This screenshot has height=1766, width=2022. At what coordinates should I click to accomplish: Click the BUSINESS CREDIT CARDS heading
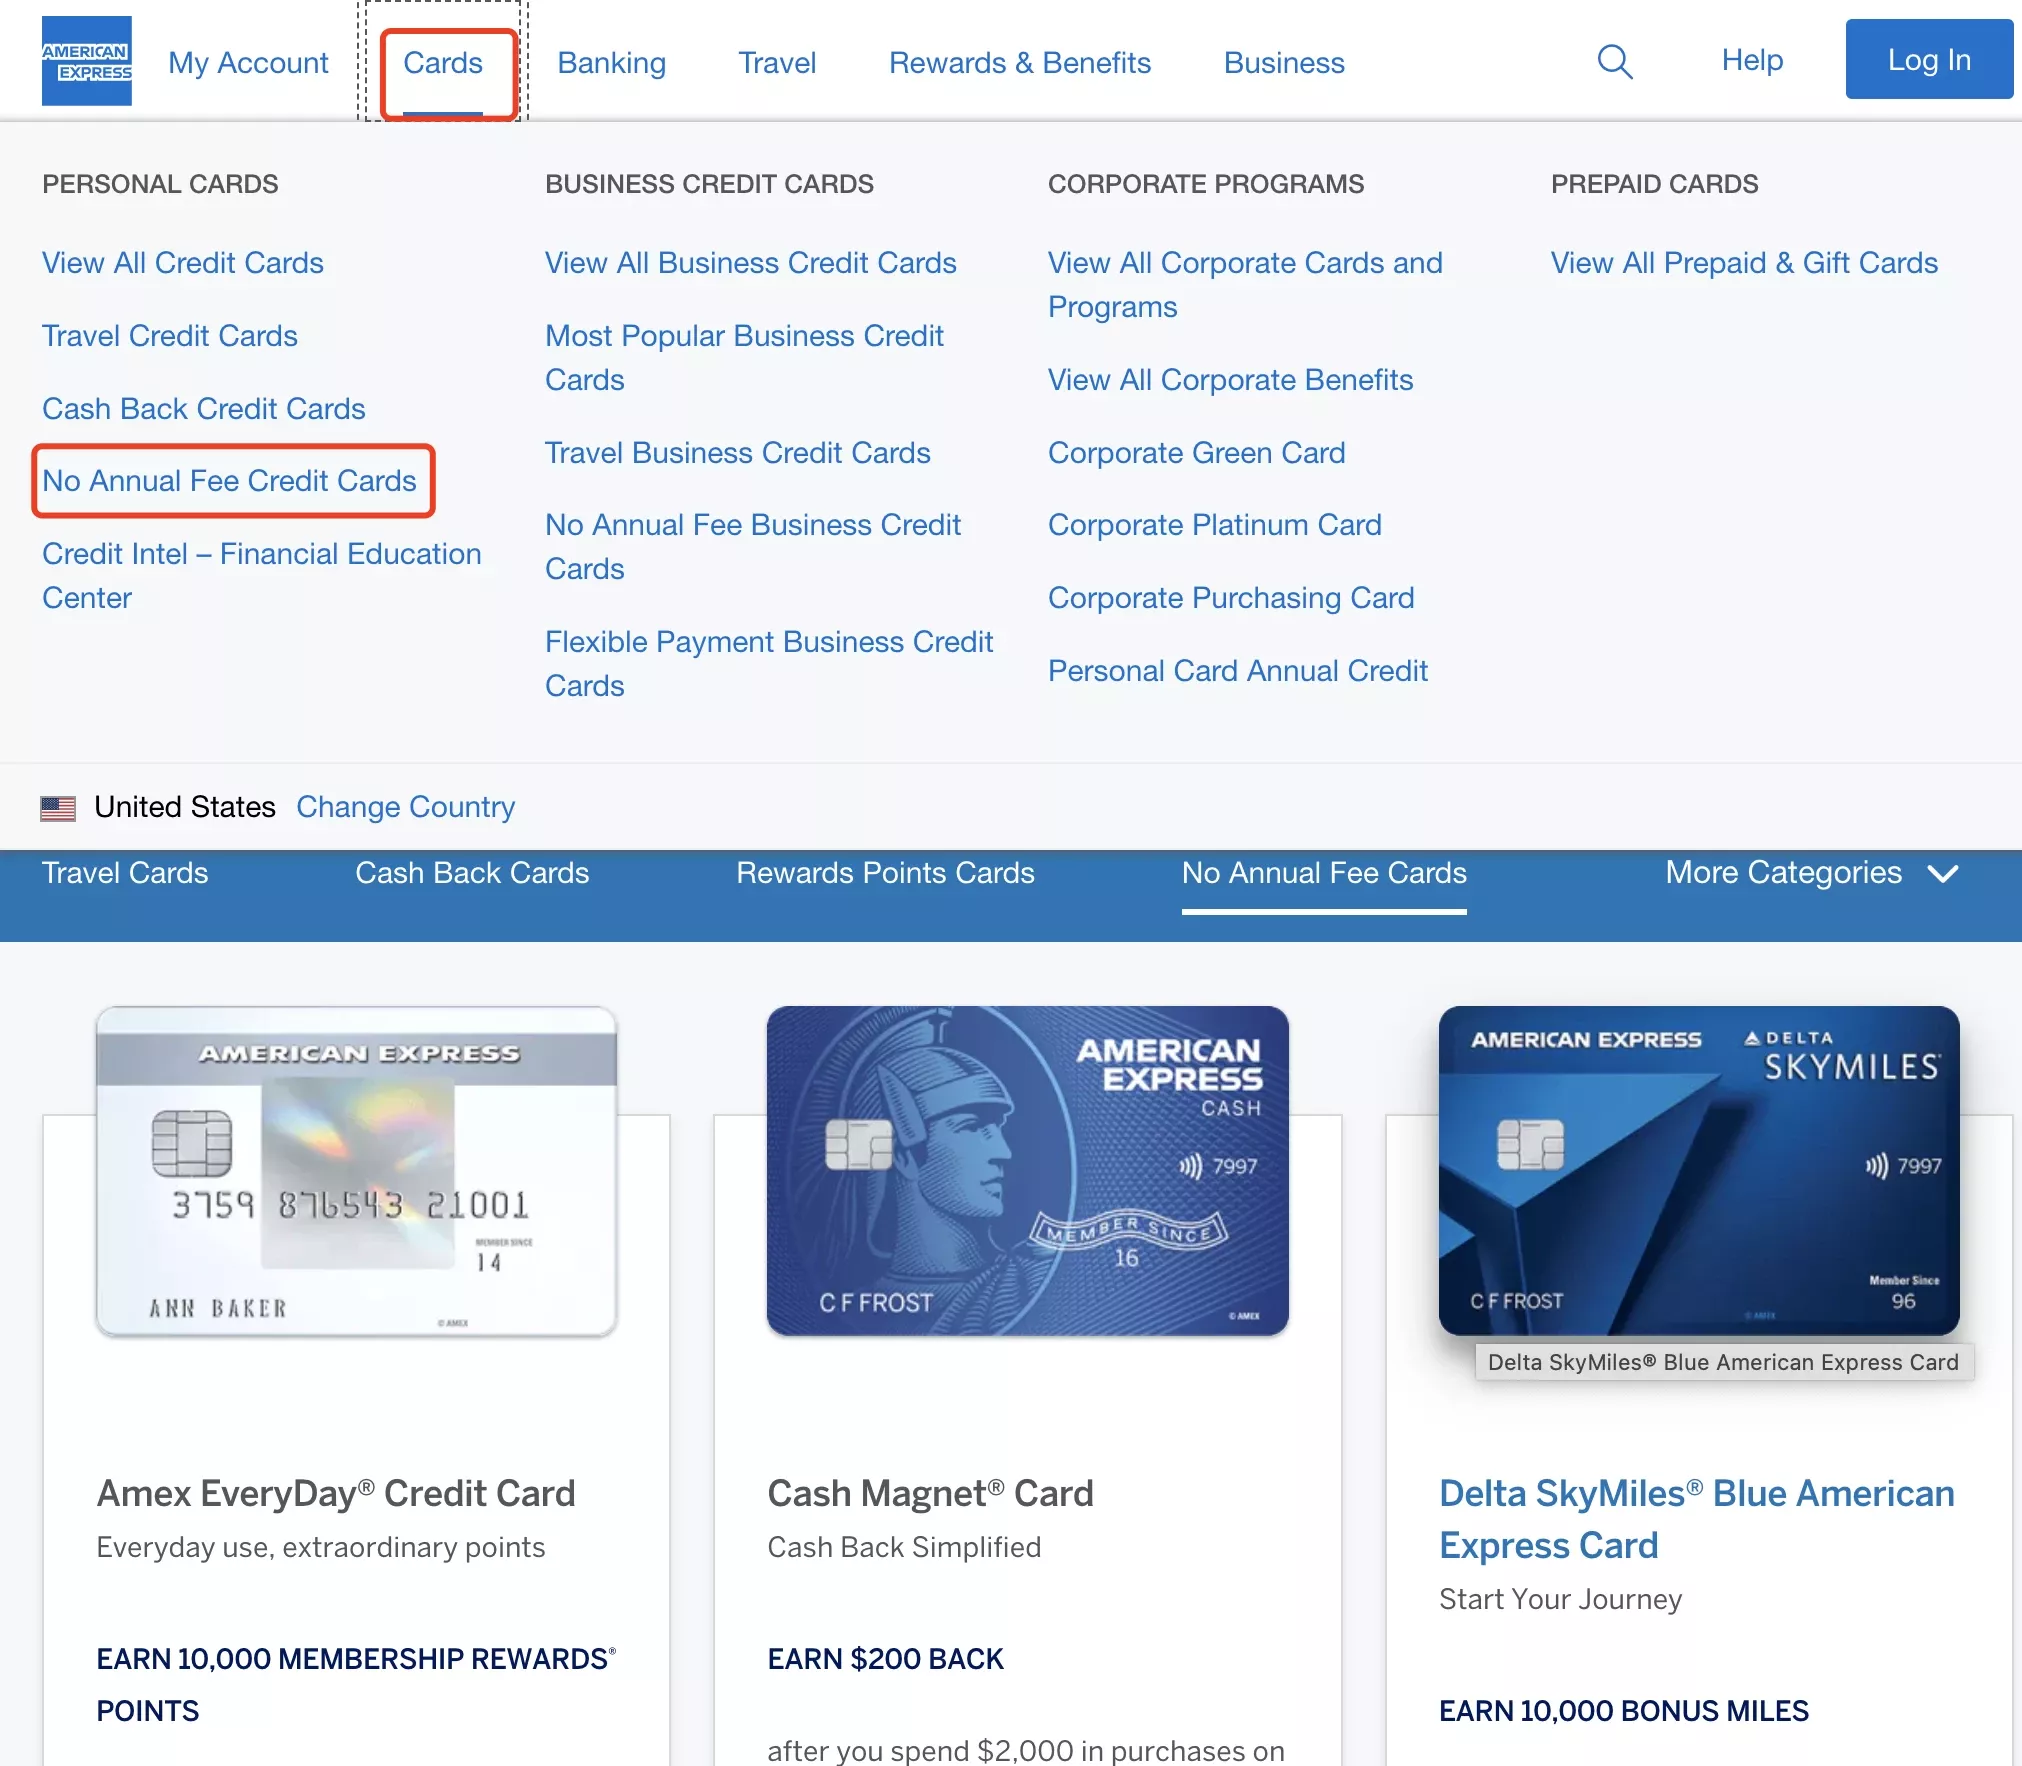tap(709, 184)
